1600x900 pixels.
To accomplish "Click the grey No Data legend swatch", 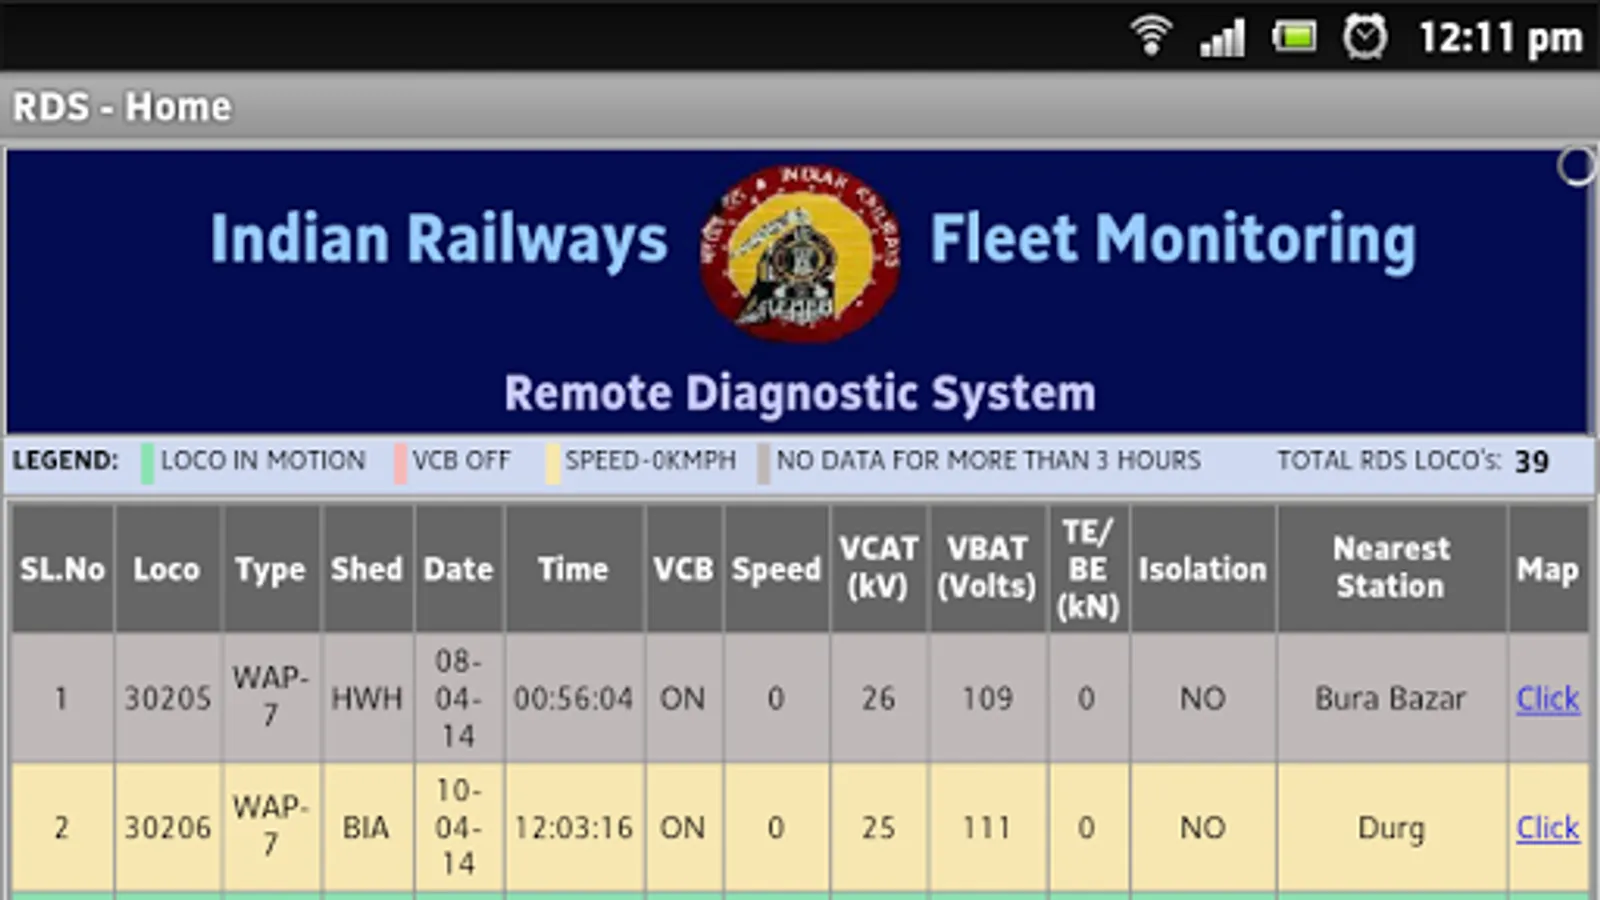I will [x=764, y=463].
